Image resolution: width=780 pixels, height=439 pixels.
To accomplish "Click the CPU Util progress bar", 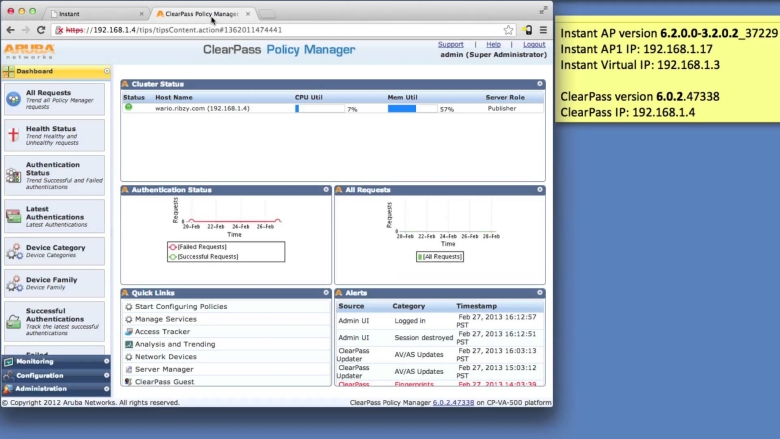I will (319, 108).
